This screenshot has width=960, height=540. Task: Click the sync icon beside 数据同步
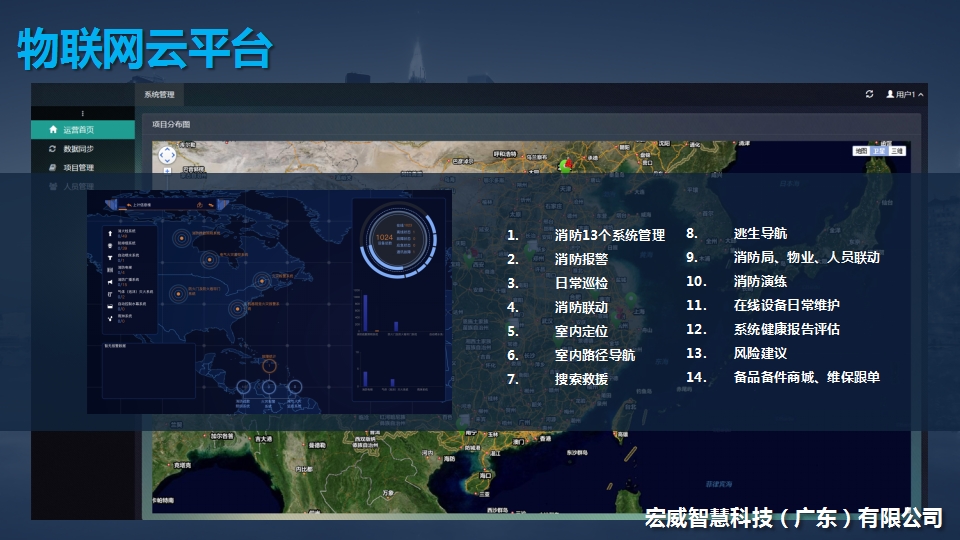click(x=53, y=149)
